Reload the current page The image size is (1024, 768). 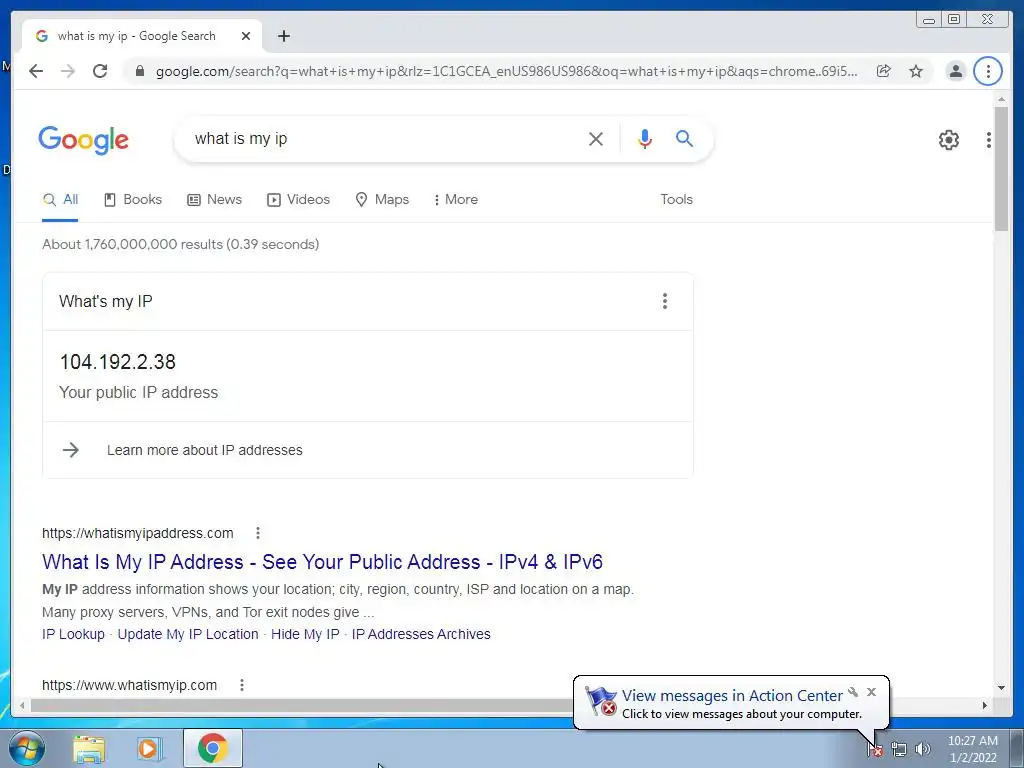pos(100,71)
